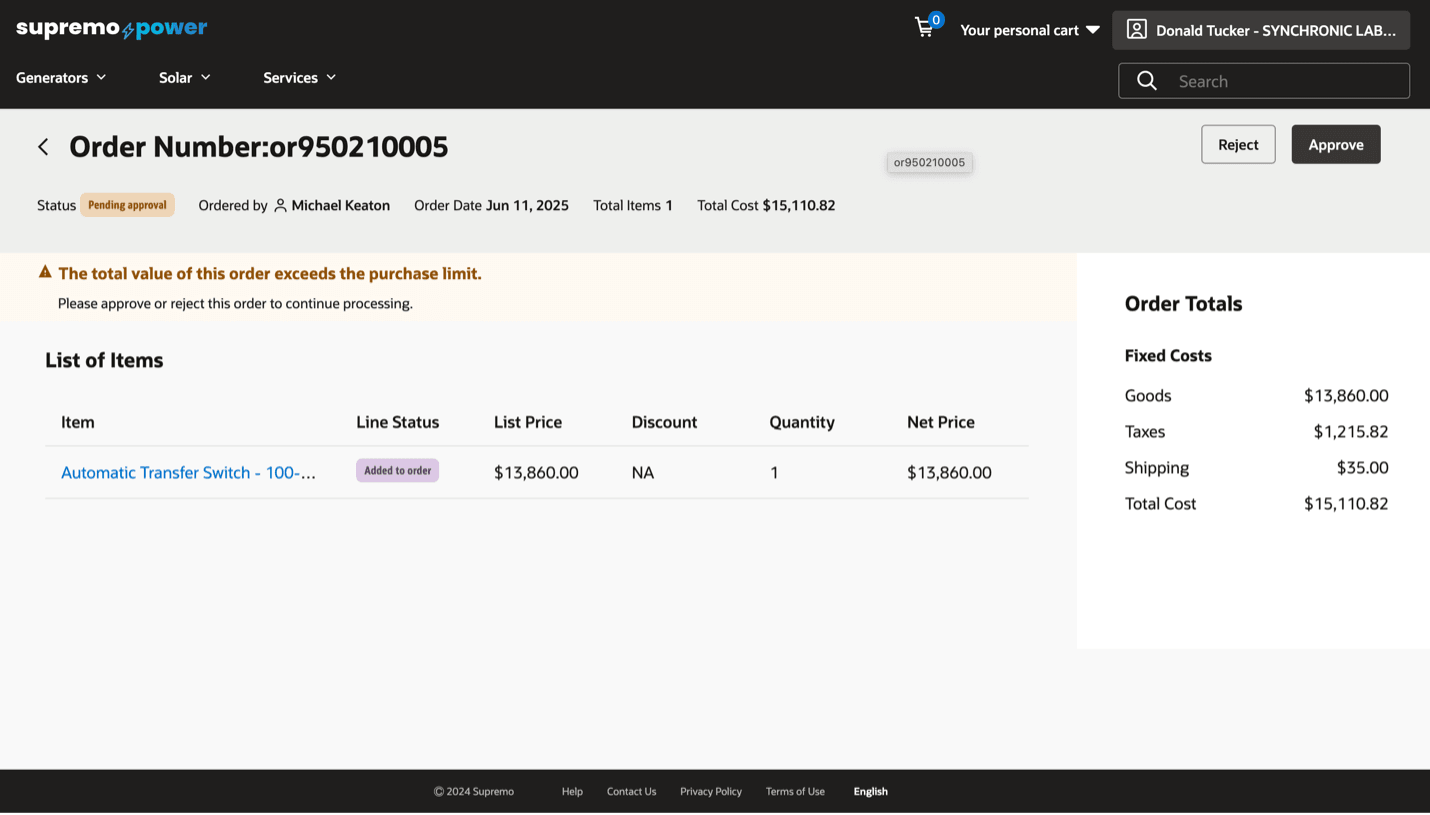Click the Shipping amount $35.00
Viewport: 1430px width, 815px height.
(1362, 467)
